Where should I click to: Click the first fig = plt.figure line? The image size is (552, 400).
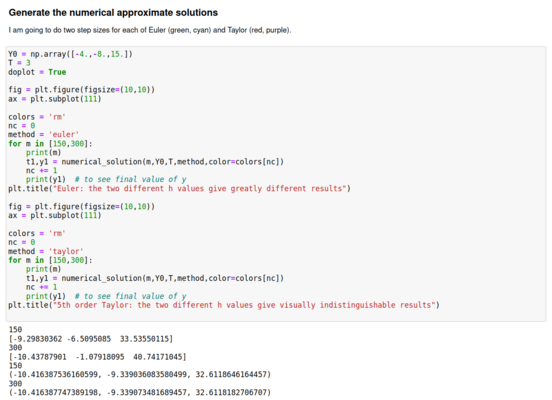click(81, 90)
